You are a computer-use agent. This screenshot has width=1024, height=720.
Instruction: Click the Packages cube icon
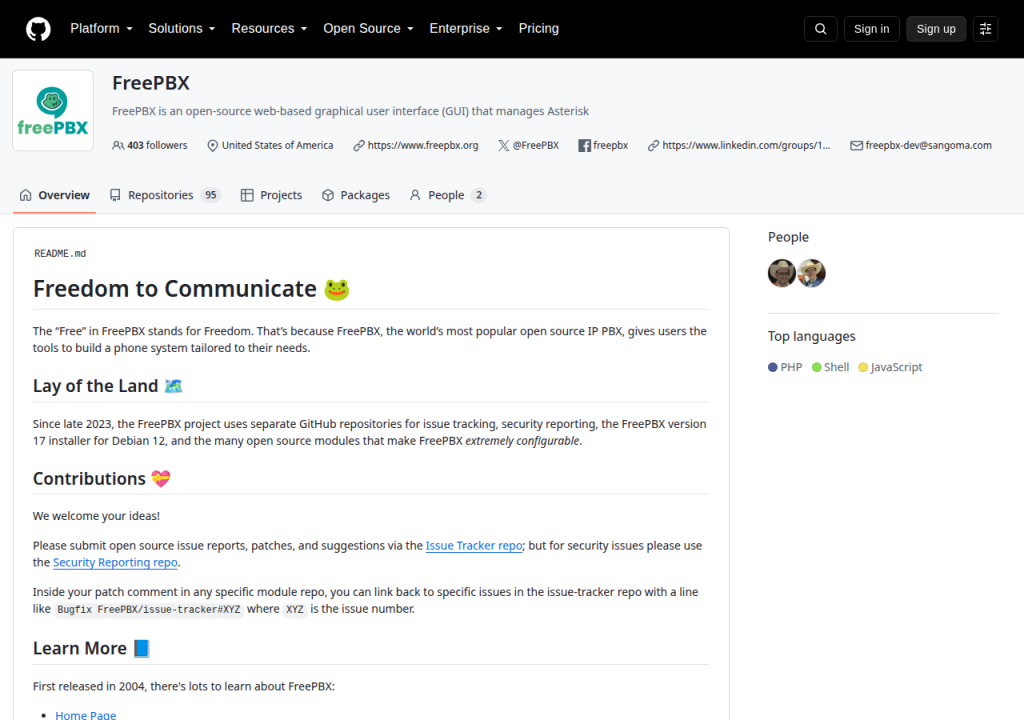[x=328, y=195]
